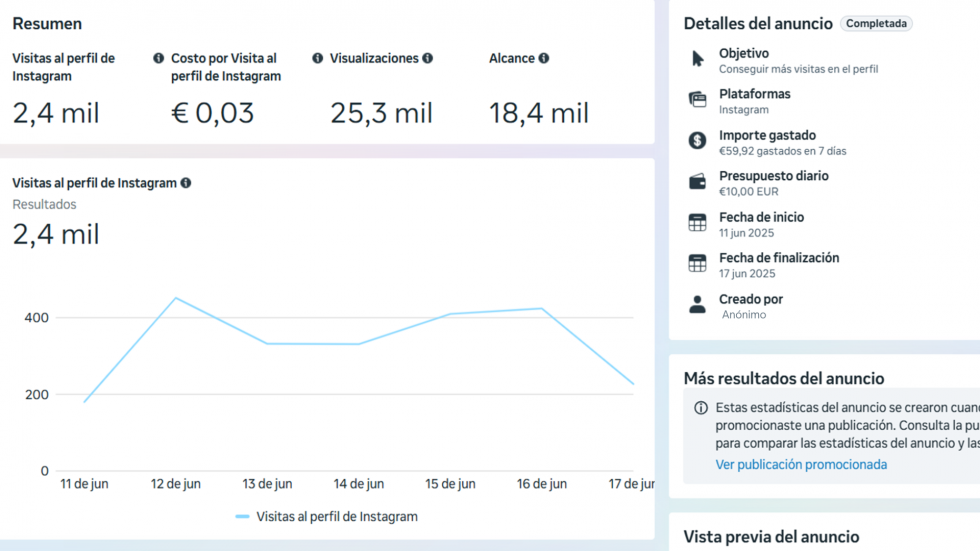Click the 16 de jun chart data point
Image resolution: width=980 pixels, height=551 pixels.
[542, 309]
